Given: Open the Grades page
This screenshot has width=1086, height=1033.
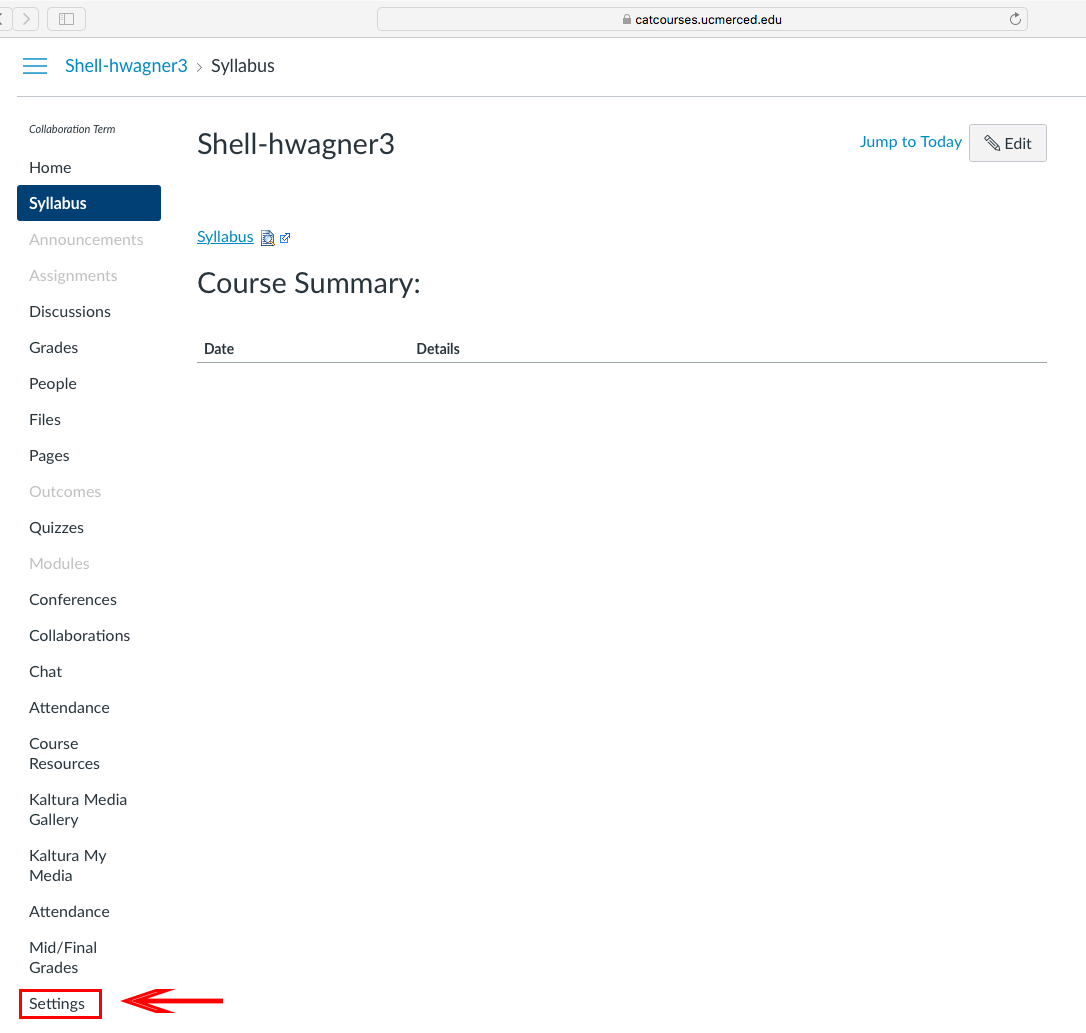Looking at the screenshot, I should tap(53, 347).
